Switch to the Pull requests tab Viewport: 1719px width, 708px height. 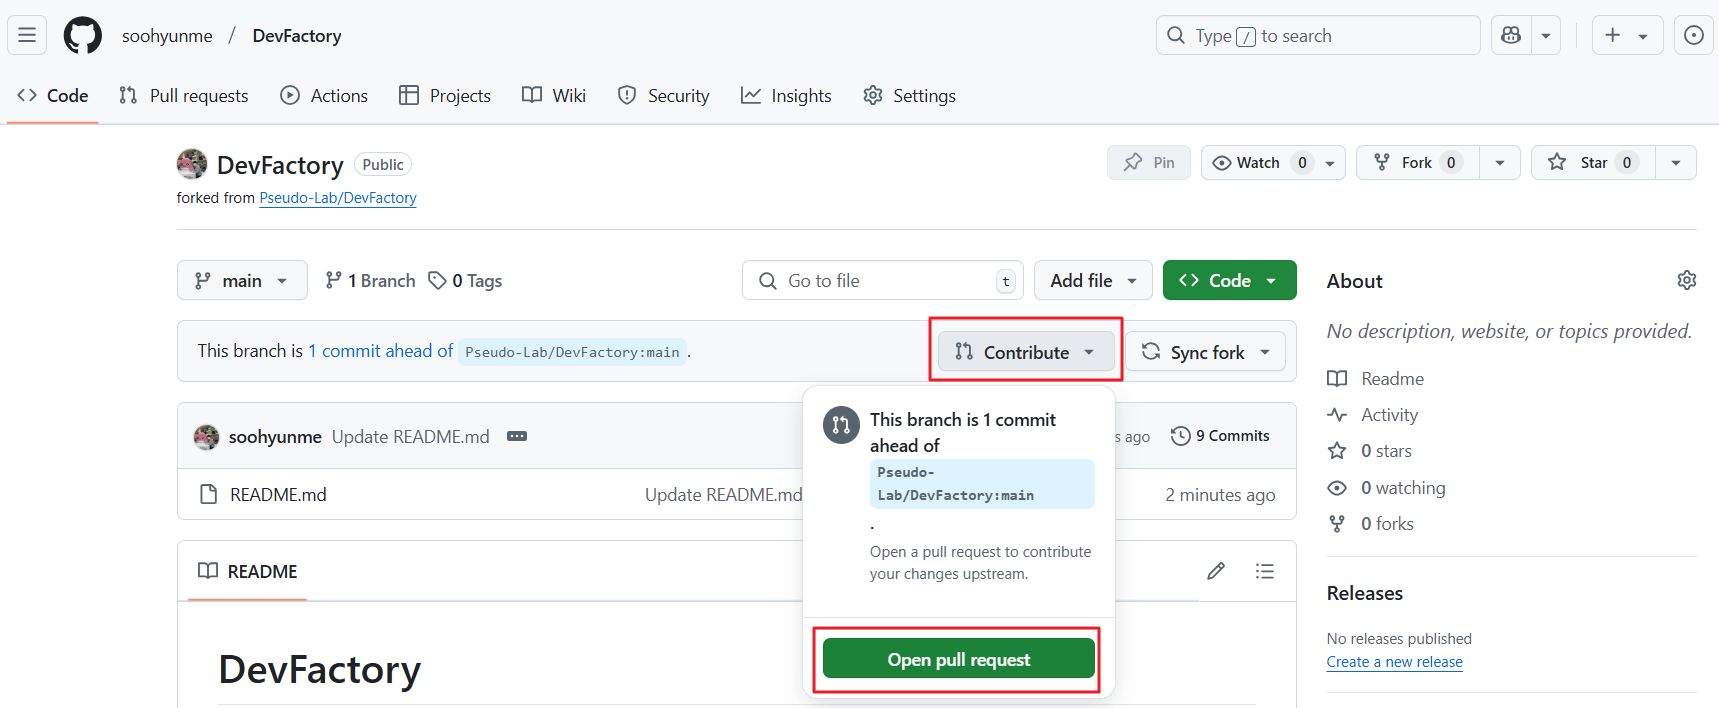pyautogui.click(x=184, y=96)
